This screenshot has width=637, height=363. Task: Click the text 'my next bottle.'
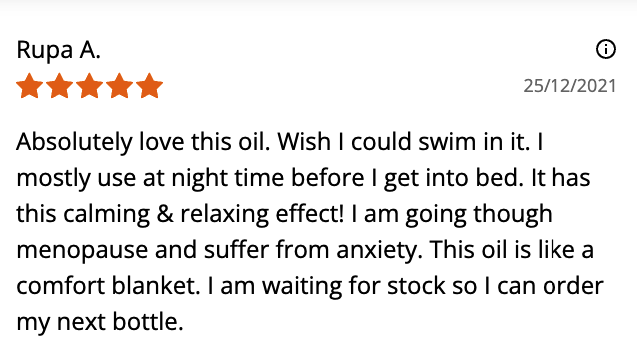point(100,322)
